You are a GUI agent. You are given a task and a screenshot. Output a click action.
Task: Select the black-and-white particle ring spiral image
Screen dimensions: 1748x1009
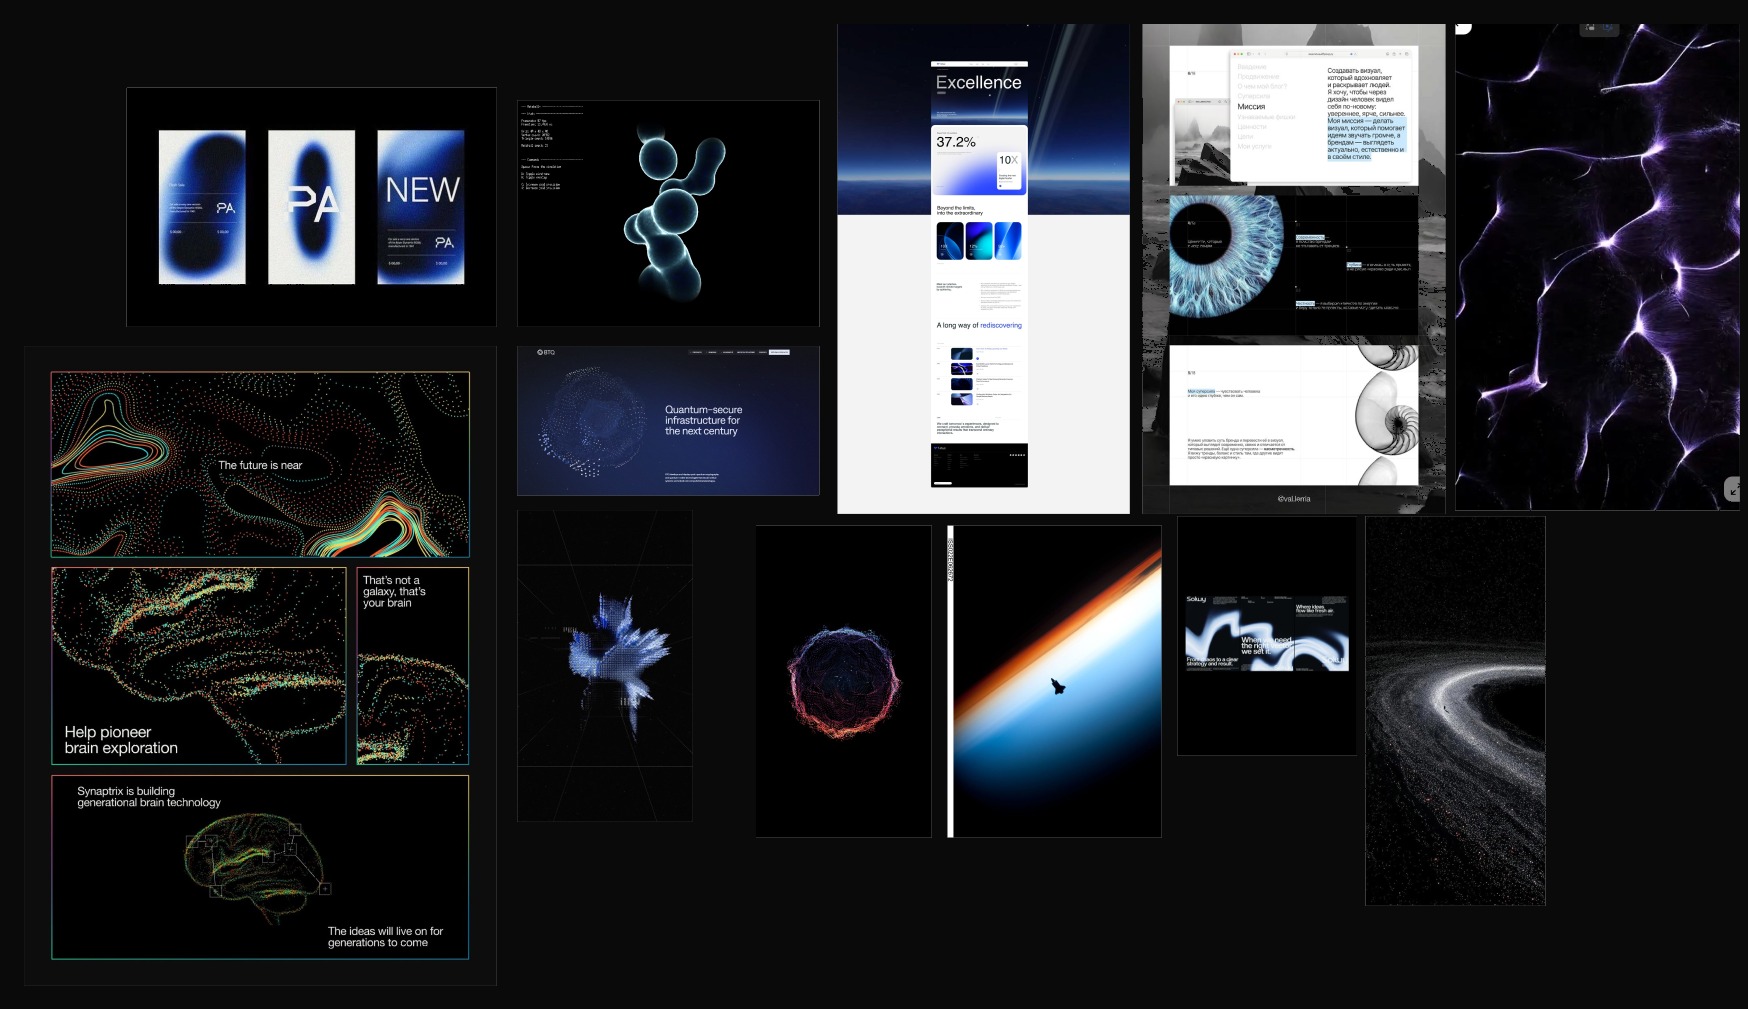pos(1455,711)
